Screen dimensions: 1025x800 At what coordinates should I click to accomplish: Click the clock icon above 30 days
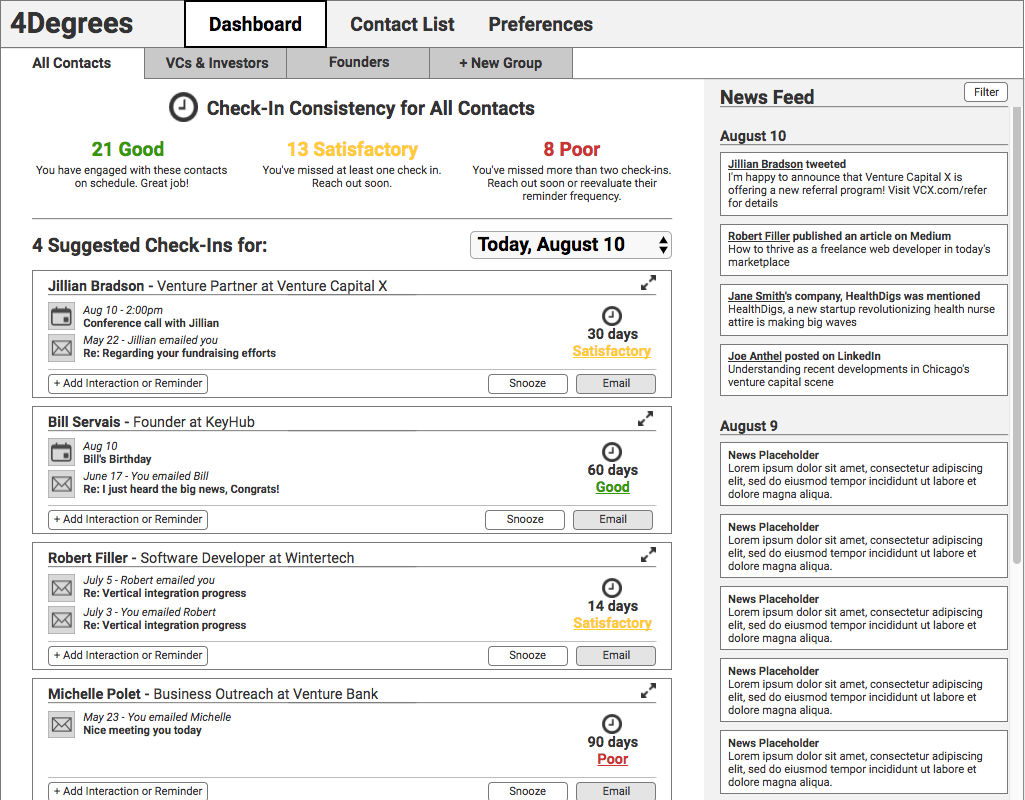tap(612, 316)
